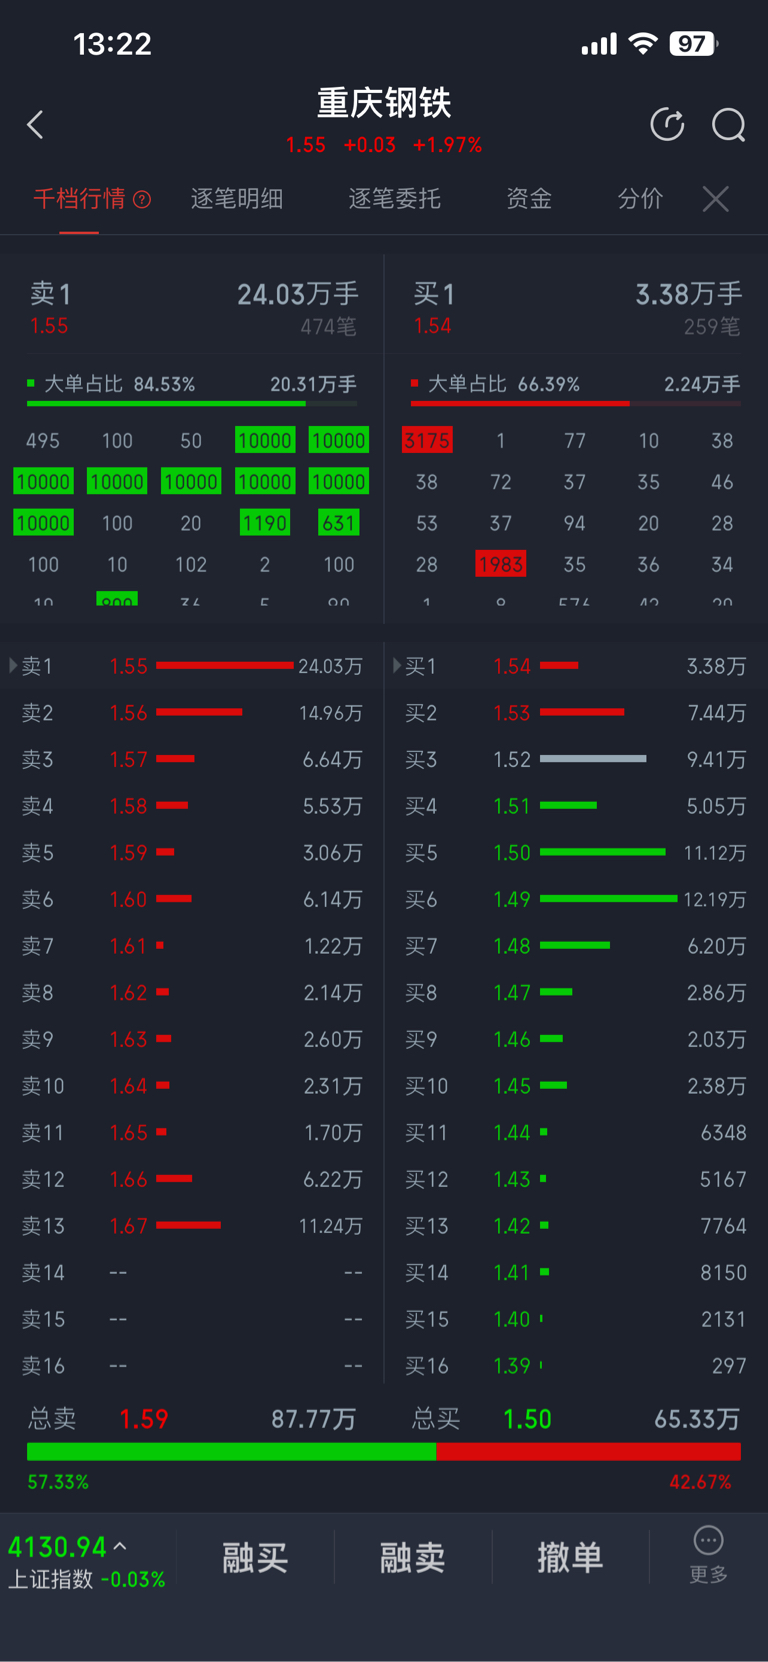Tap the stock title 重庆钢铁
This screenshot has height=1662, width=768.
coord(384,103)
